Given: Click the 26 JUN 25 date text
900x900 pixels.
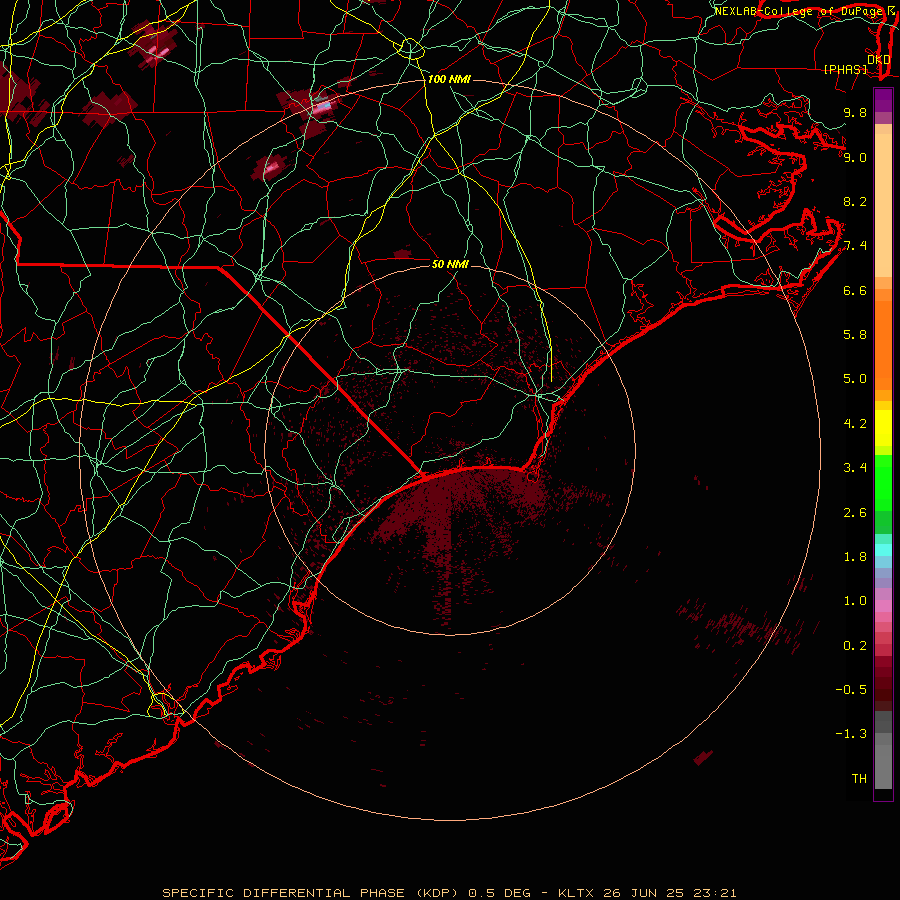Looking at the screenshot, I should [641, 893].
